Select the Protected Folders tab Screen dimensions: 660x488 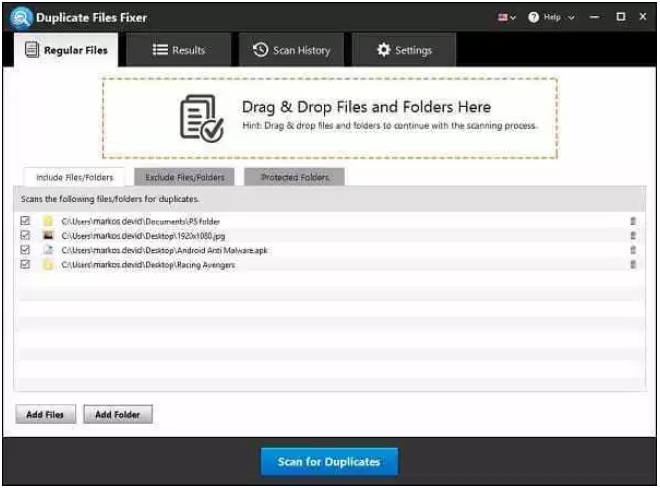295,177
